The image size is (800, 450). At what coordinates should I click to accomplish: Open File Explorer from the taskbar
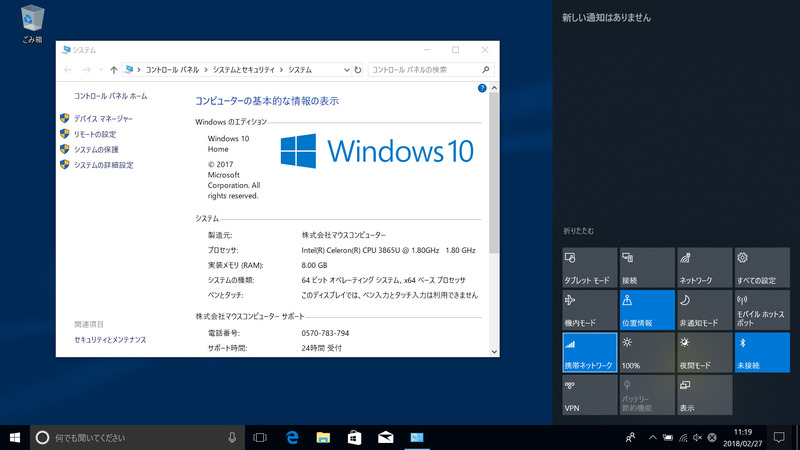pyautogui.click(x=323, y=437)
